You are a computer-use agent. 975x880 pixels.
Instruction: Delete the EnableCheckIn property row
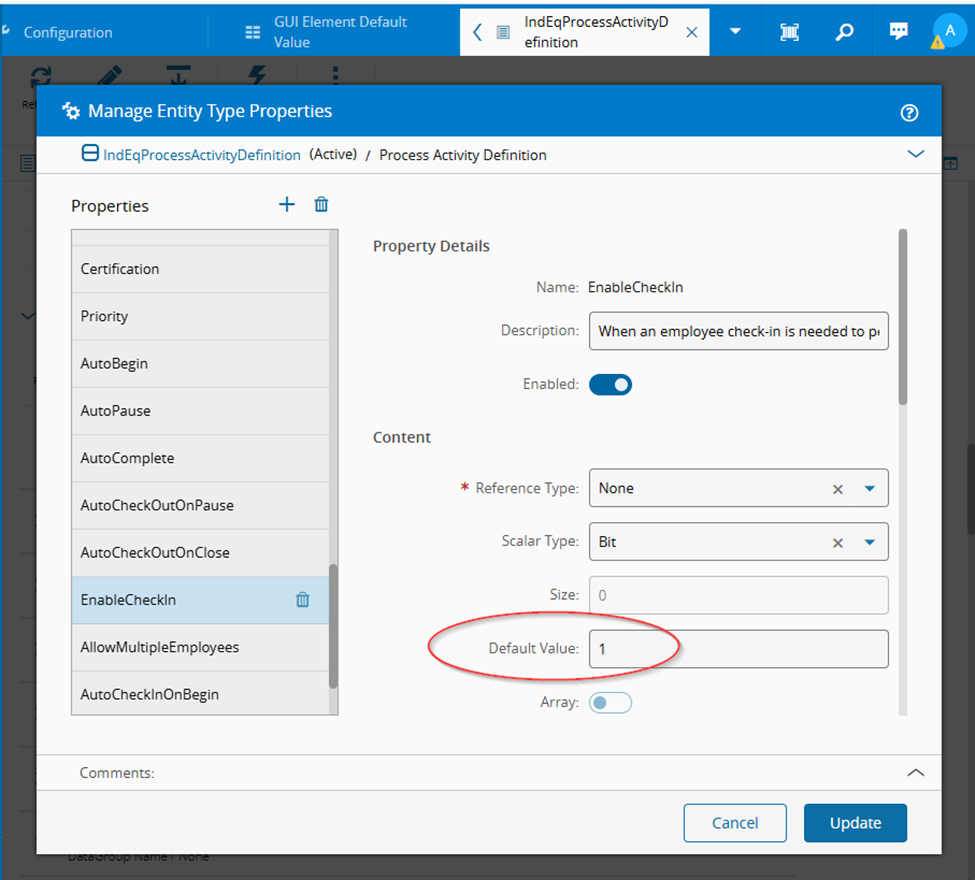(302, 600)
